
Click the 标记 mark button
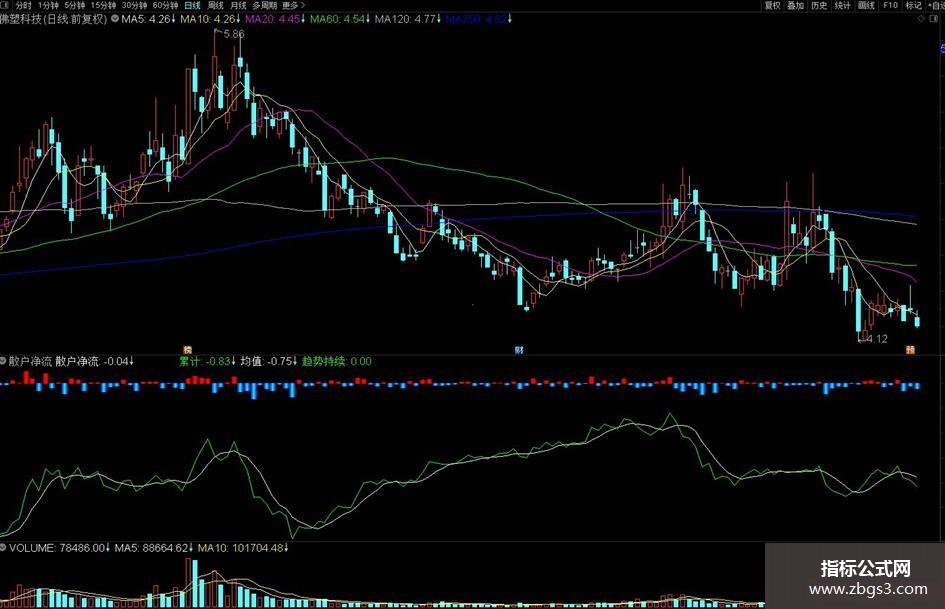914,5
